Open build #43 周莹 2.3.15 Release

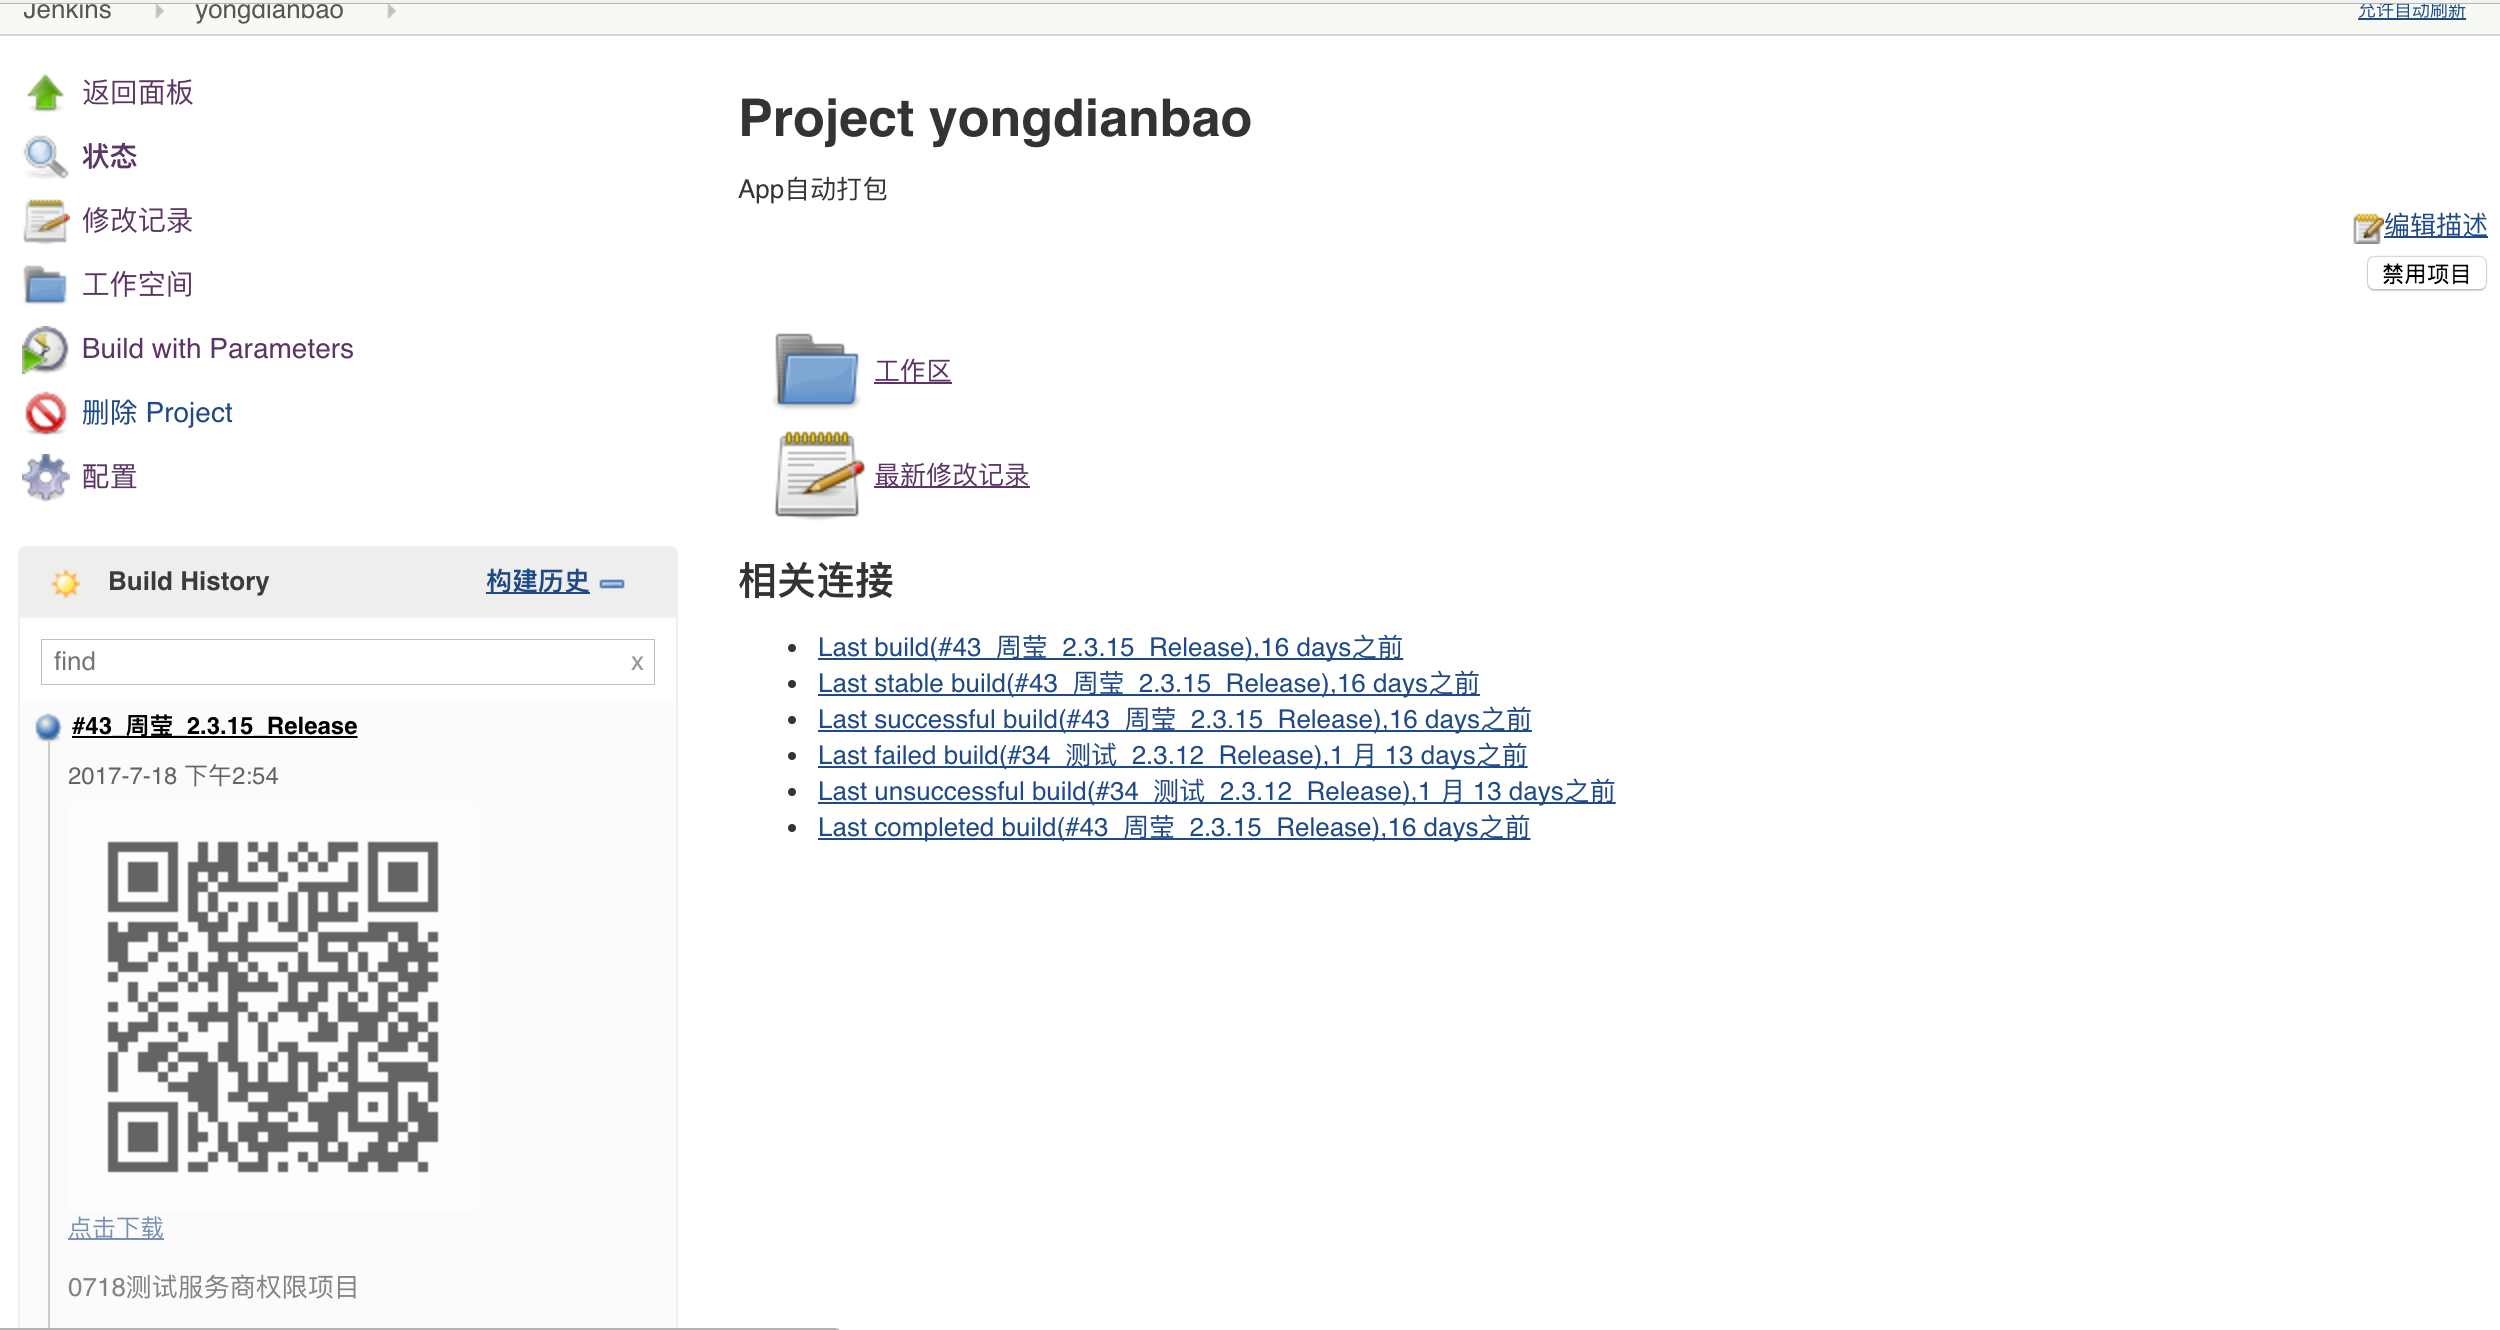click(x=214, y=726)
